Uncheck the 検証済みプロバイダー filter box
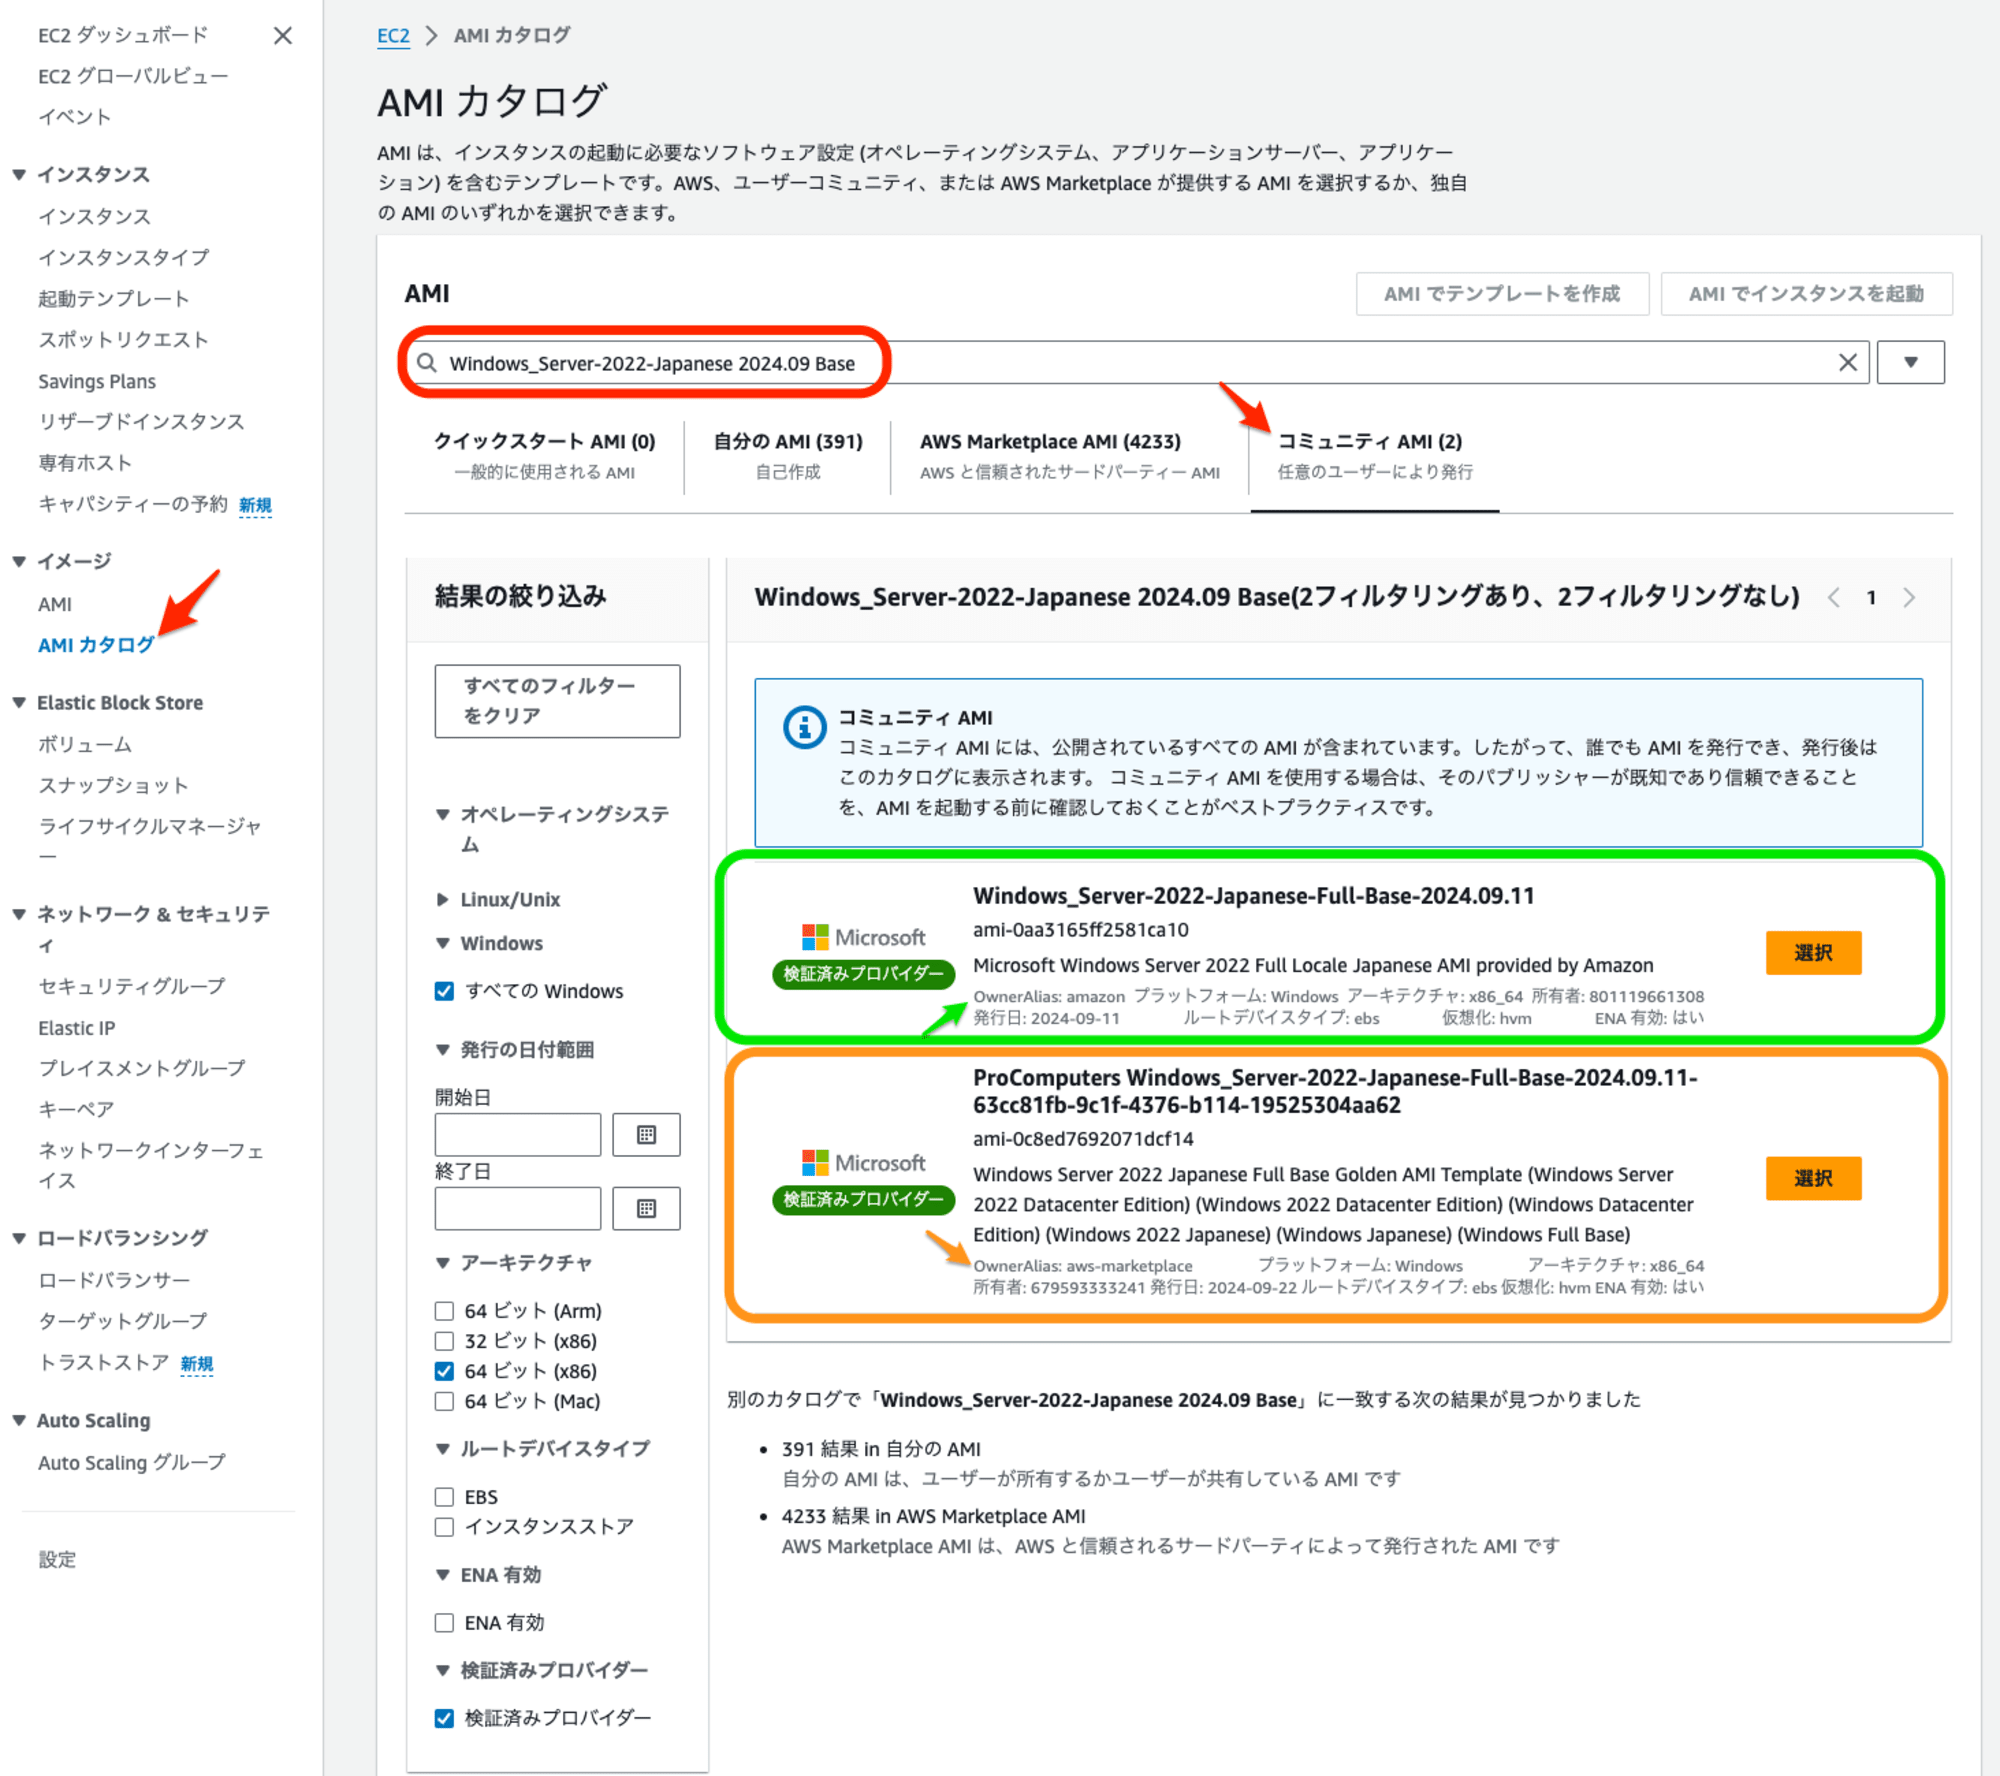Viewport: 2000px width, 1776px height. coord(444,1718)
